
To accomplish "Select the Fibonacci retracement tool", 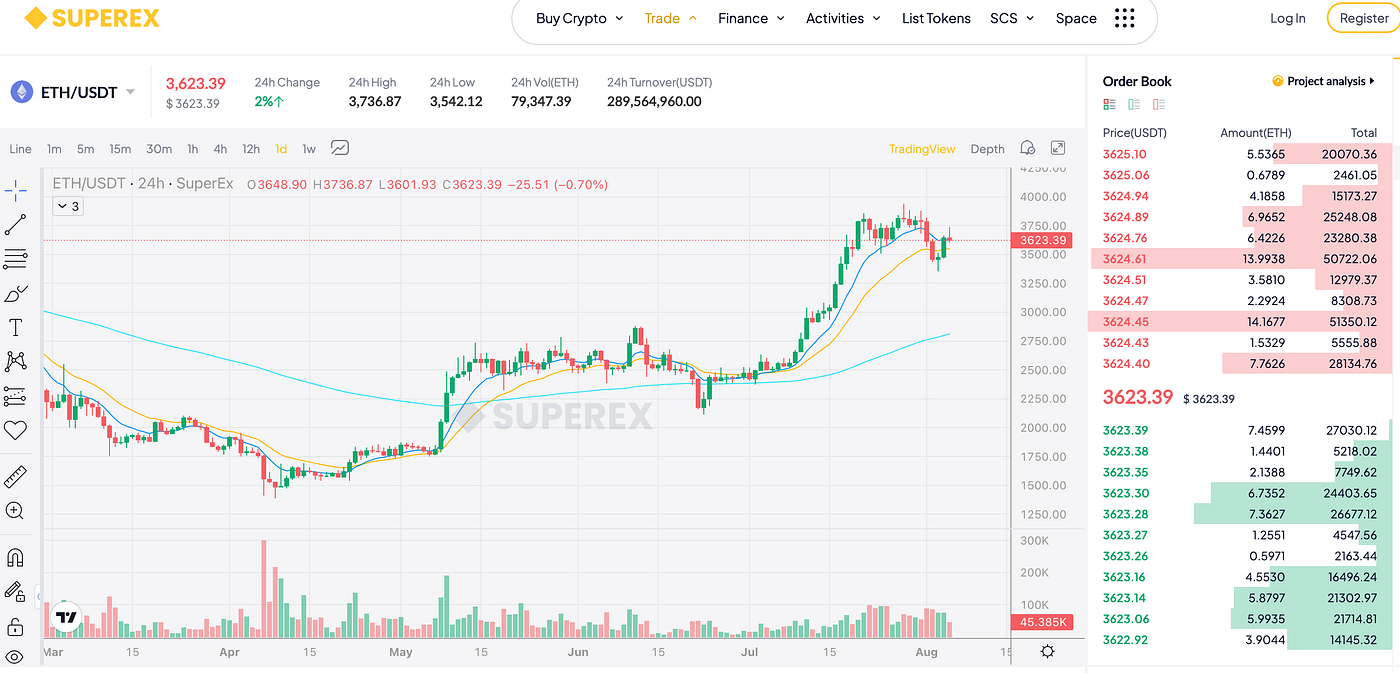I will coord(15,259).
